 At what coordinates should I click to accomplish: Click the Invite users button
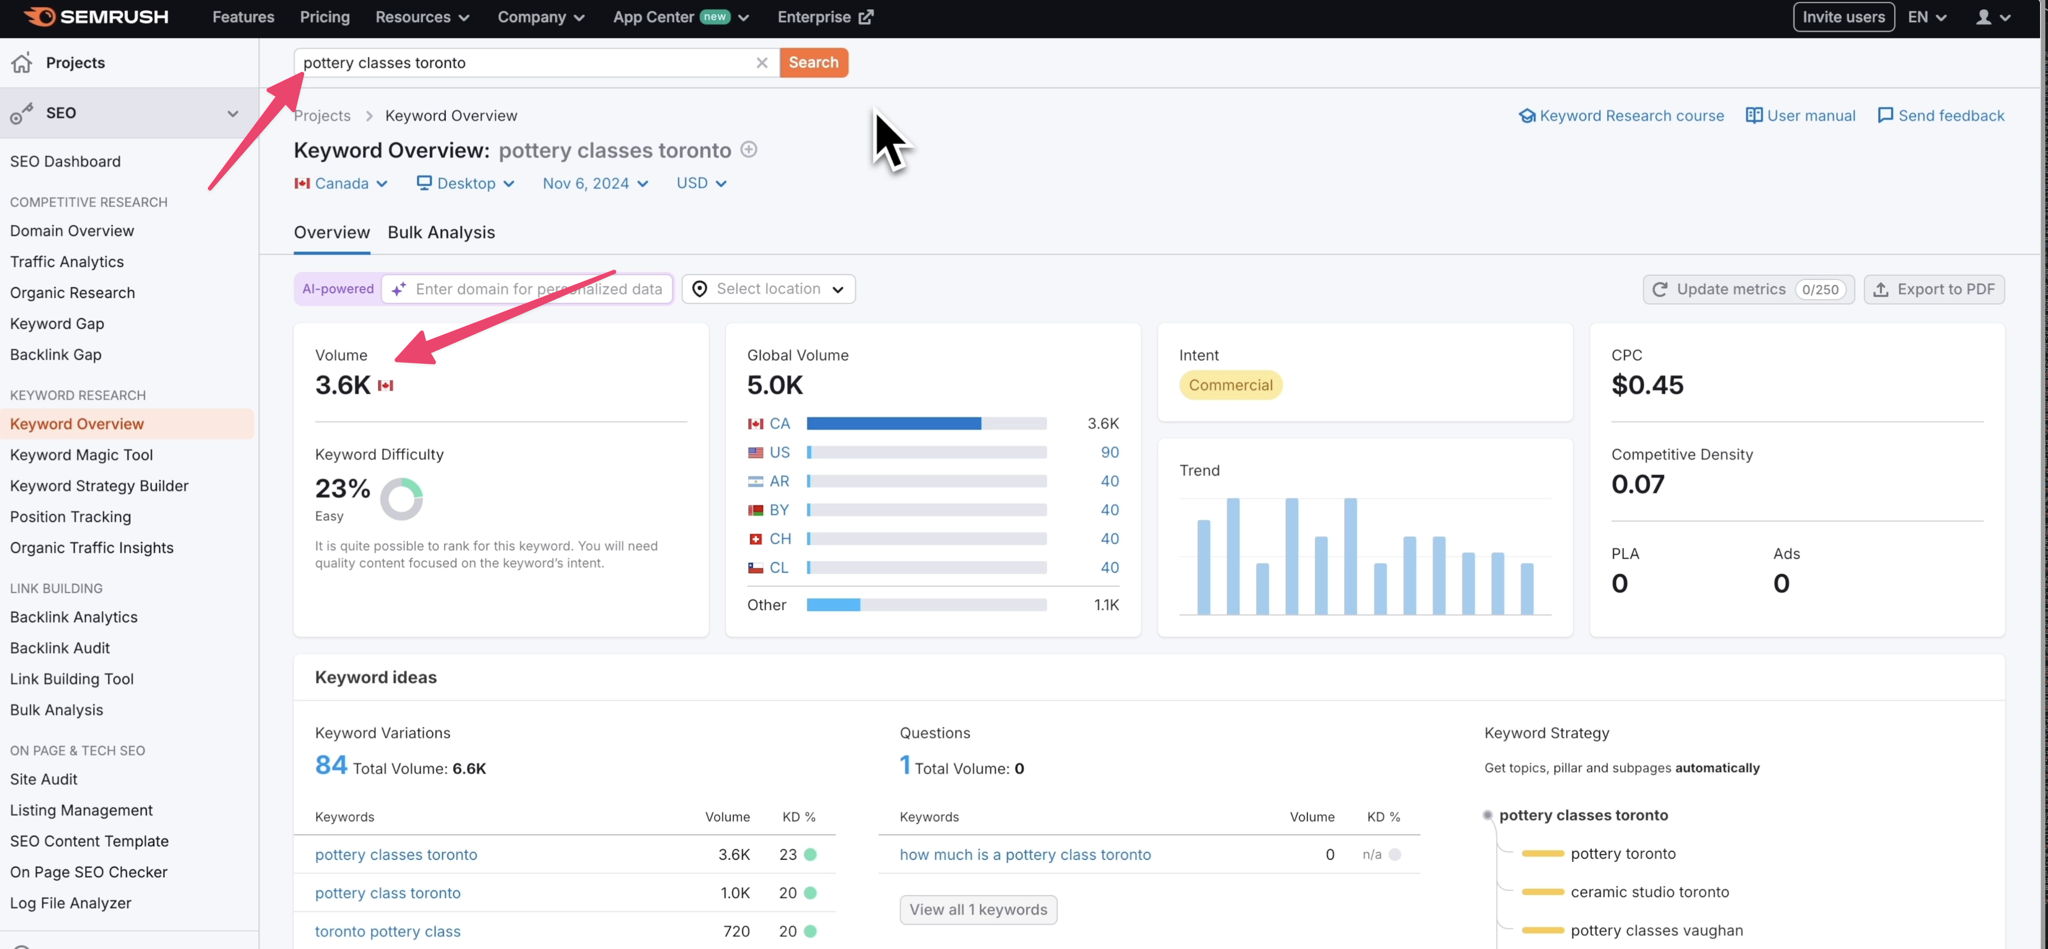click(1844, 17)
